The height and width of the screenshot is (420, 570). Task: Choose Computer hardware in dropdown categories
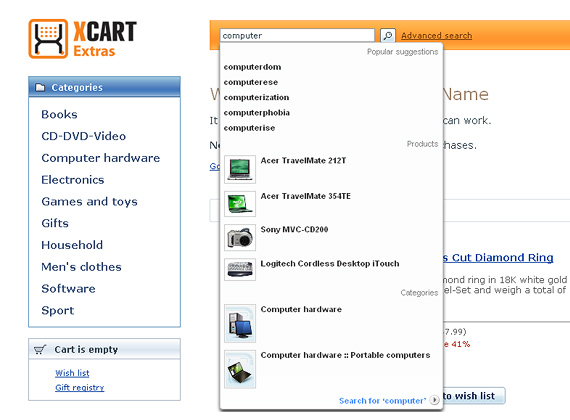301,309
